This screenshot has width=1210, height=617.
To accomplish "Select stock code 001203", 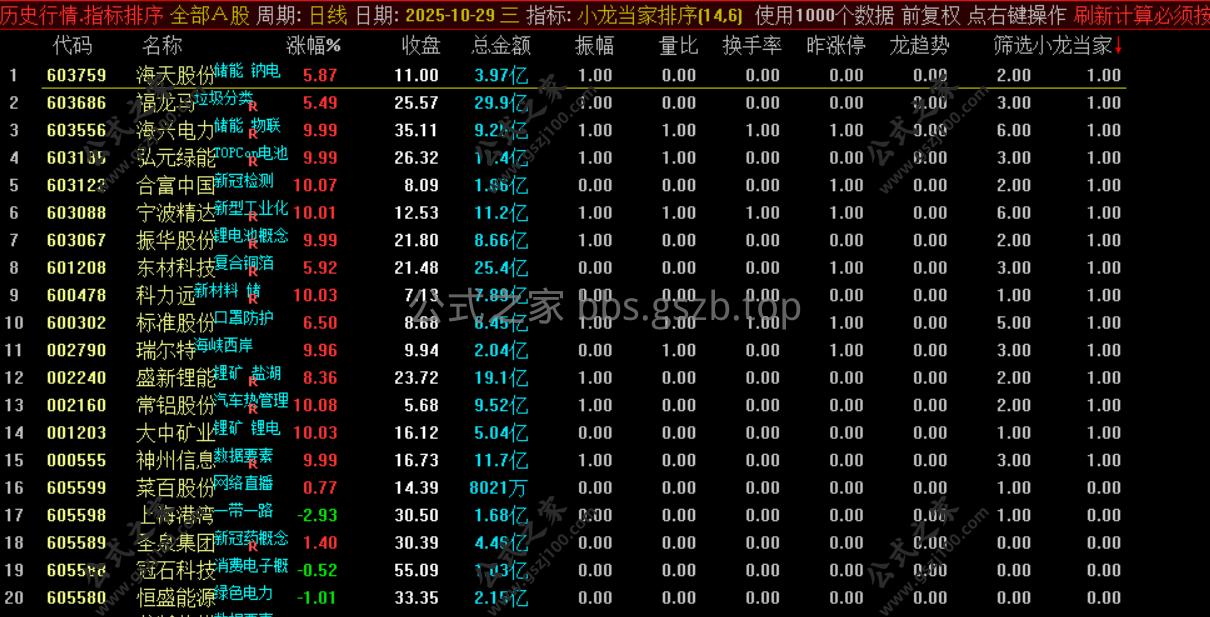I will coord(76,433).
